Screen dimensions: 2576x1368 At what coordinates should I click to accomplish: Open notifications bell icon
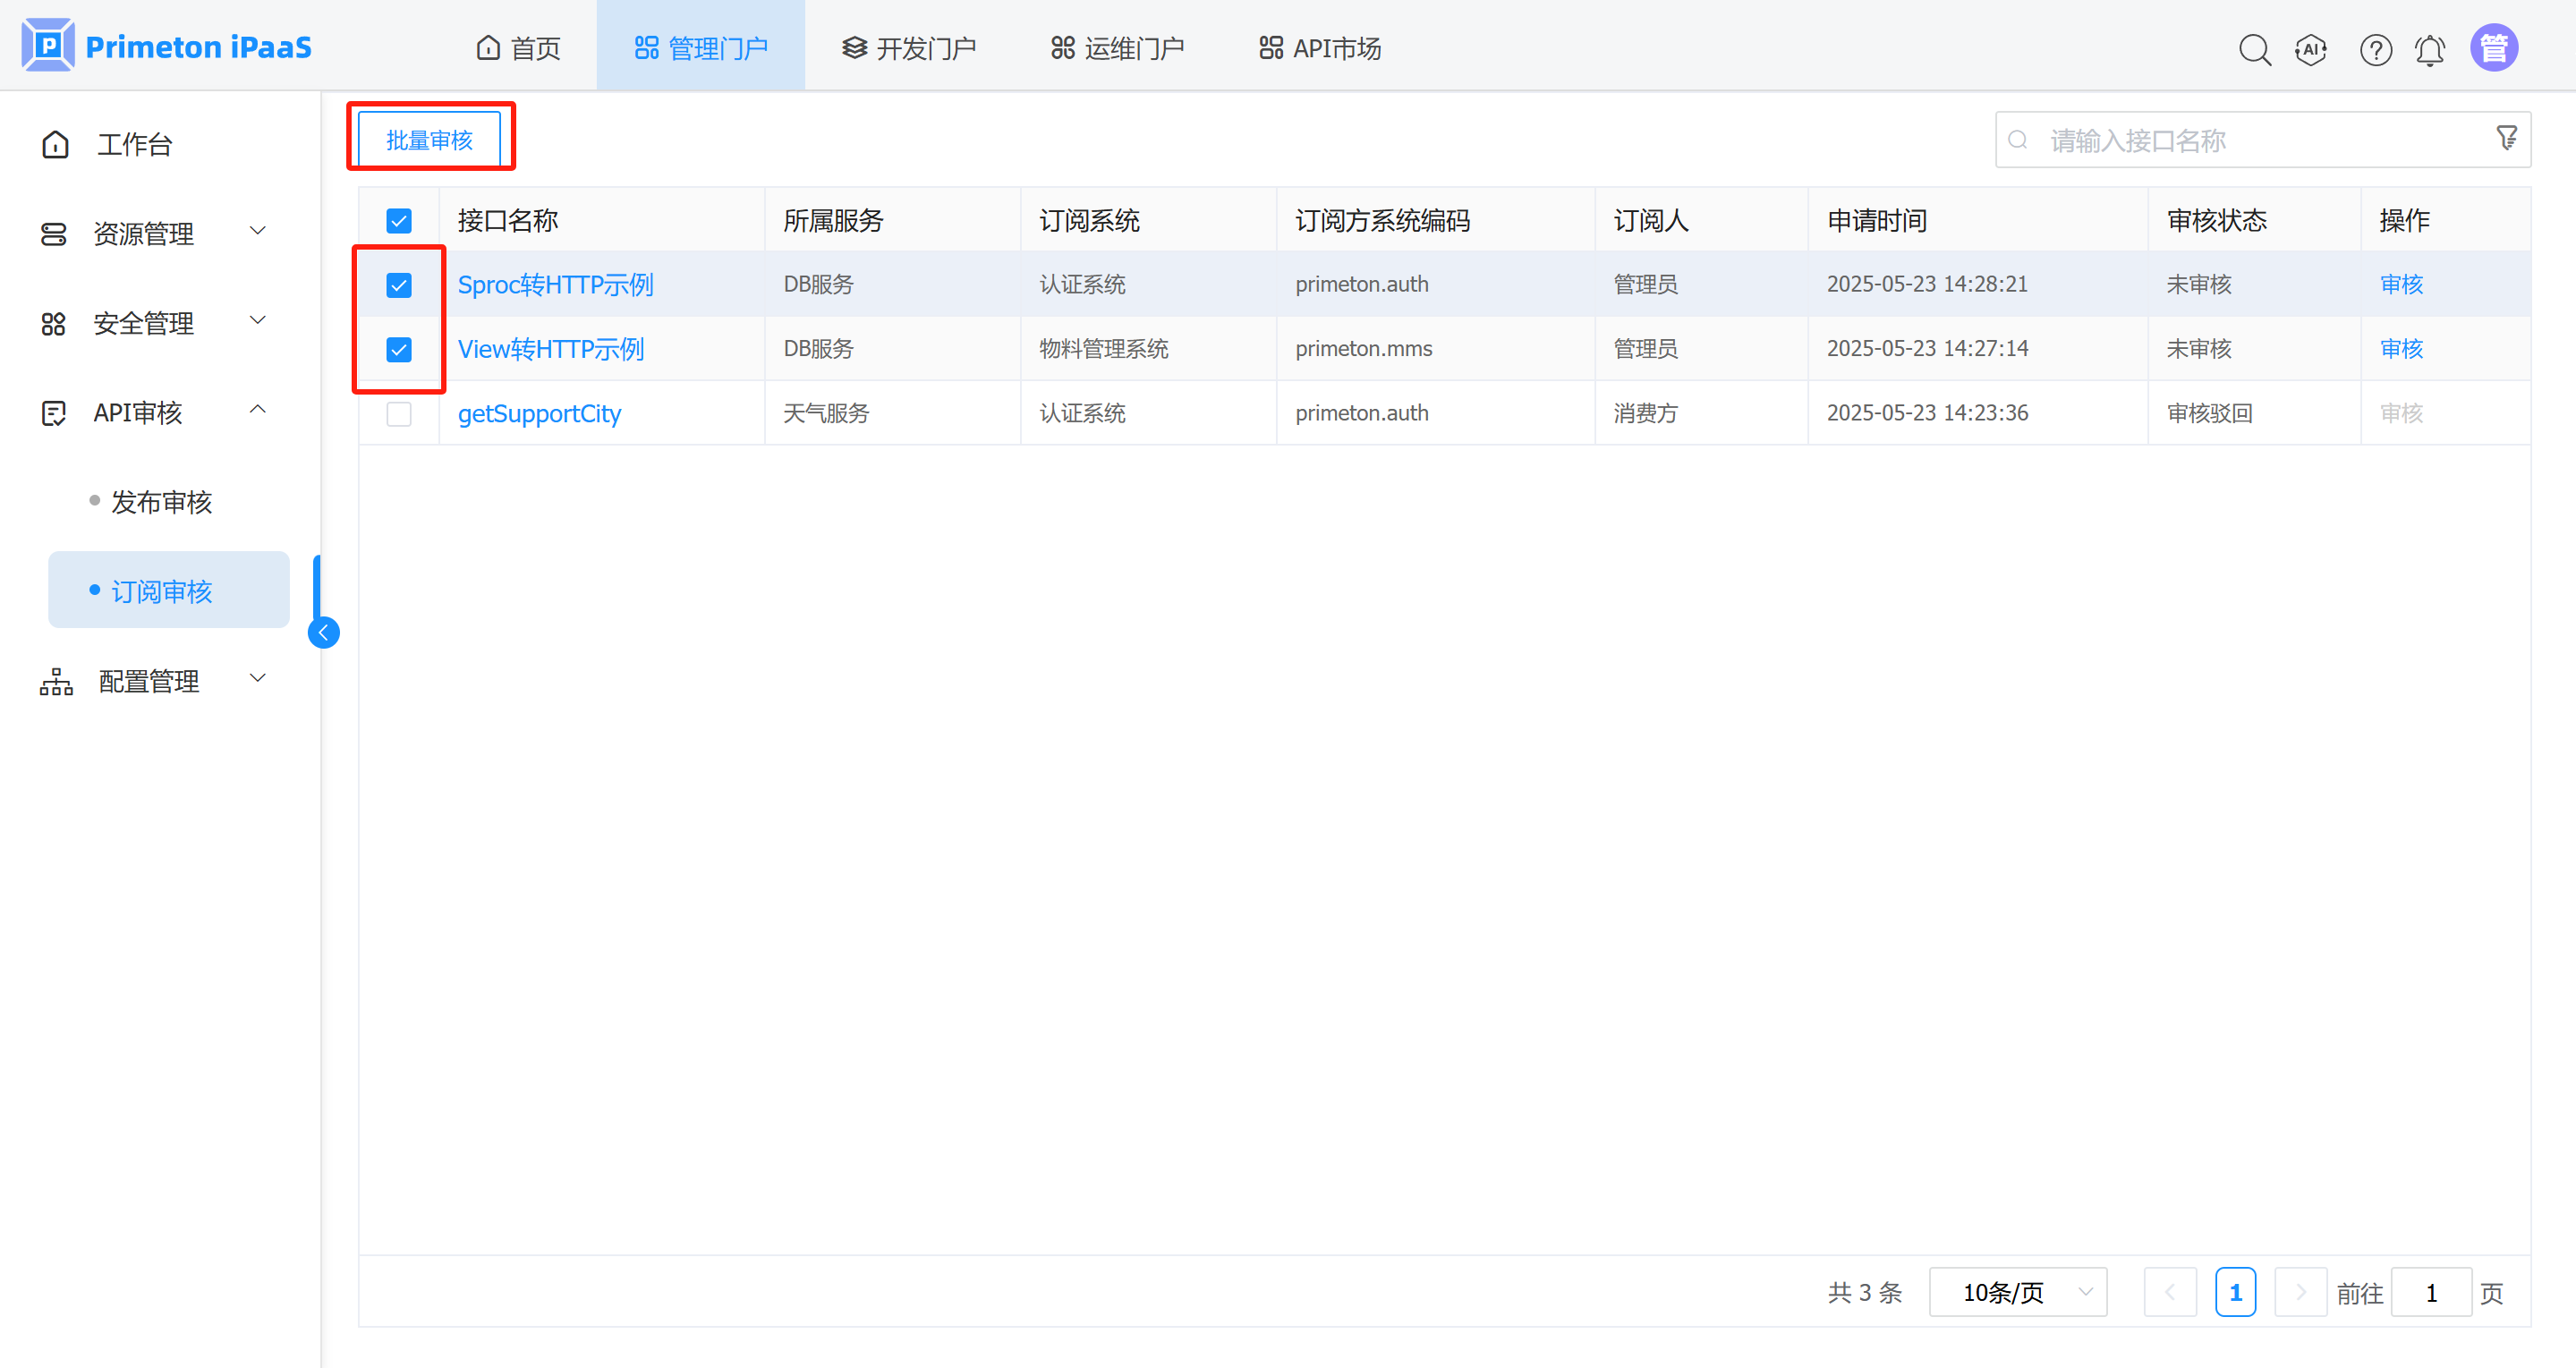(x=2430, y=49)
